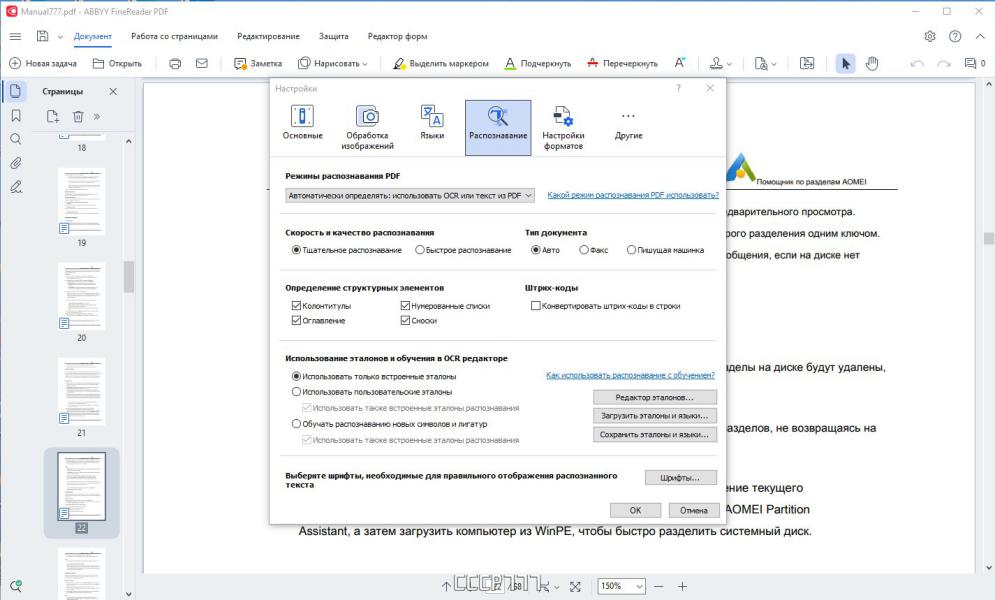
Task: Open the search panel magnifier icon
Action: tap(16, 139)
